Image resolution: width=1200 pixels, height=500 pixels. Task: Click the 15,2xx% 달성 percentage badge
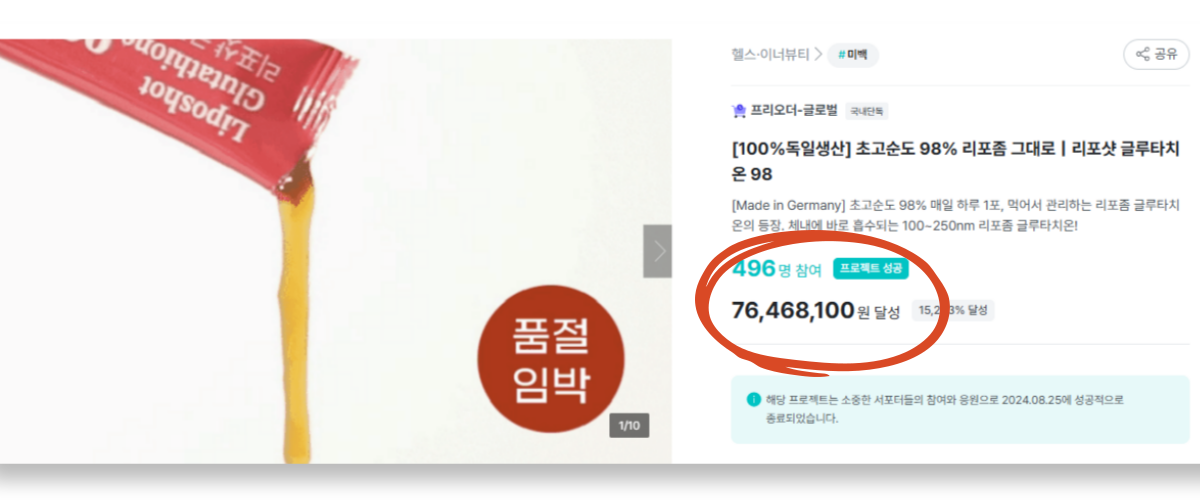click(953, 310)
